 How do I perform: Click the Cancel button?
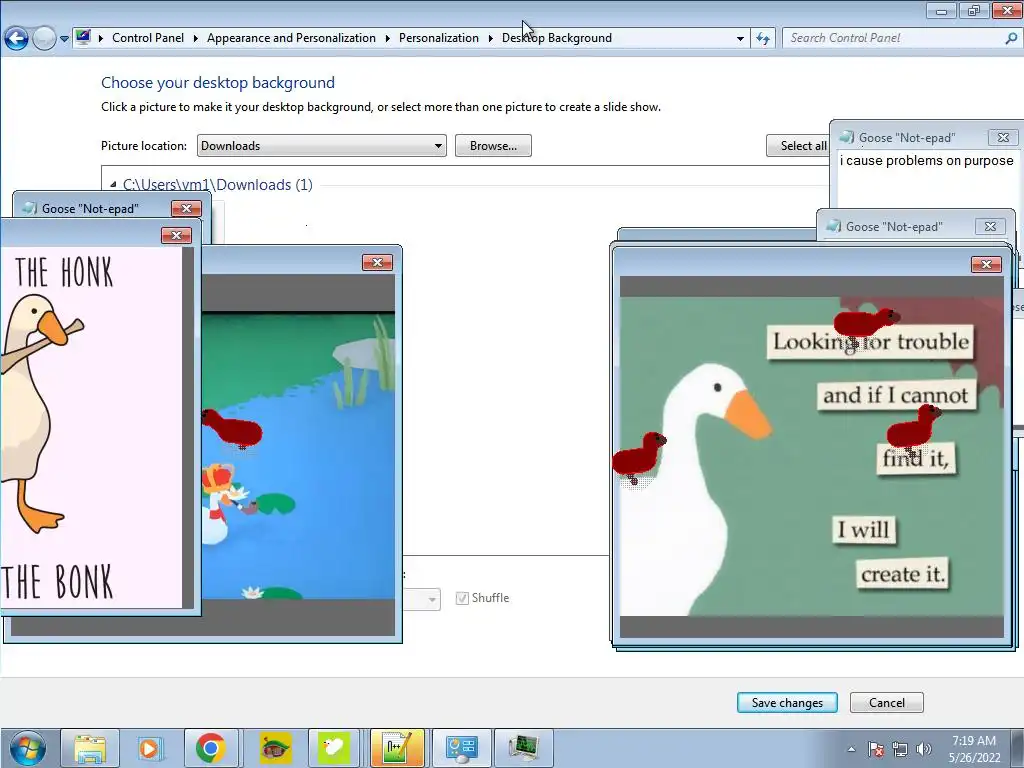tap(886, 703)
